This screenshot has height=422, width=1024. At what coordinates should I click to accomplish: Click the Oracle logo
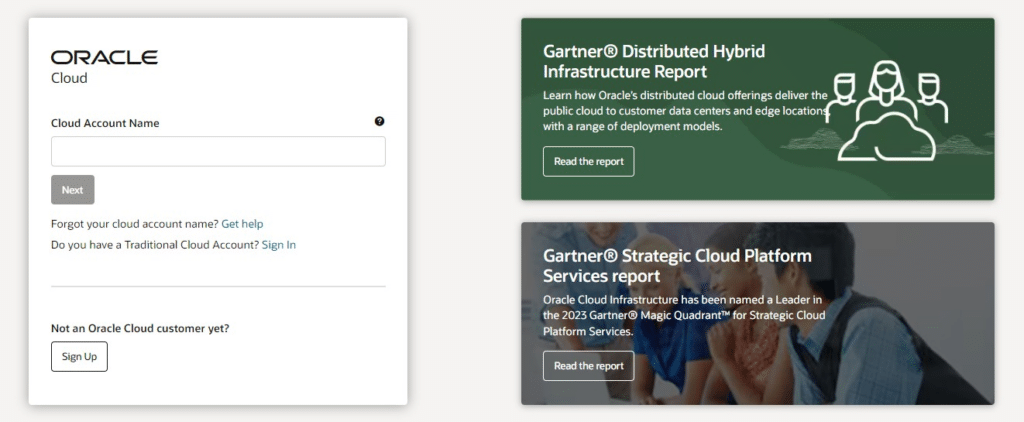point(104,57)
